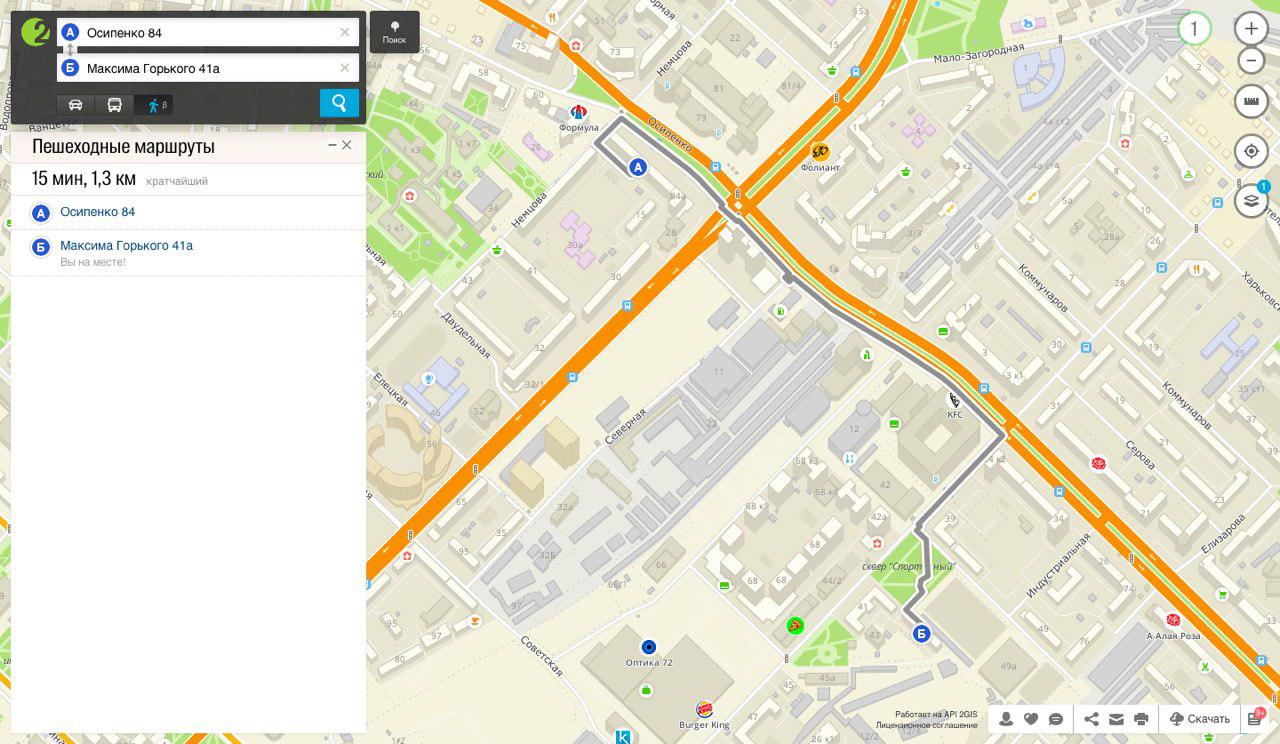Image resolution: width=1280 pixels, height=744 pixels.
Task: Switch to public transport bus mode
Action: (x=115, y=105)
